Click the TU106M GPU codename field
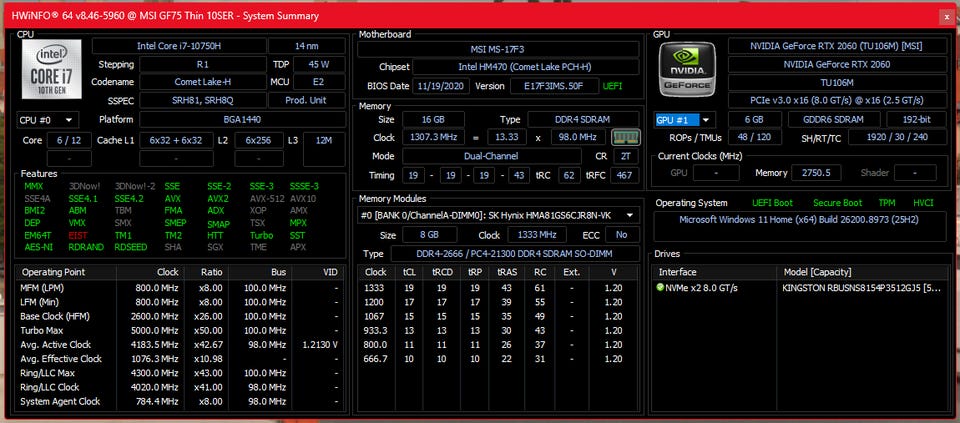Image resolution: width=960 pixels, height=423 pixels. pyautogui.click(x=836, y=82)
